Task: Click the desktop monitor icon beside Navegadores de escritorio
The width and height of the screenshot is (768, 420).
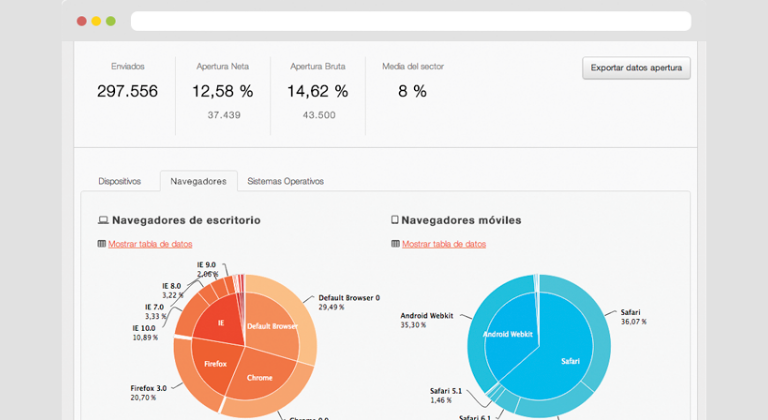Action: pyautogui.click(x=102, y=220)
